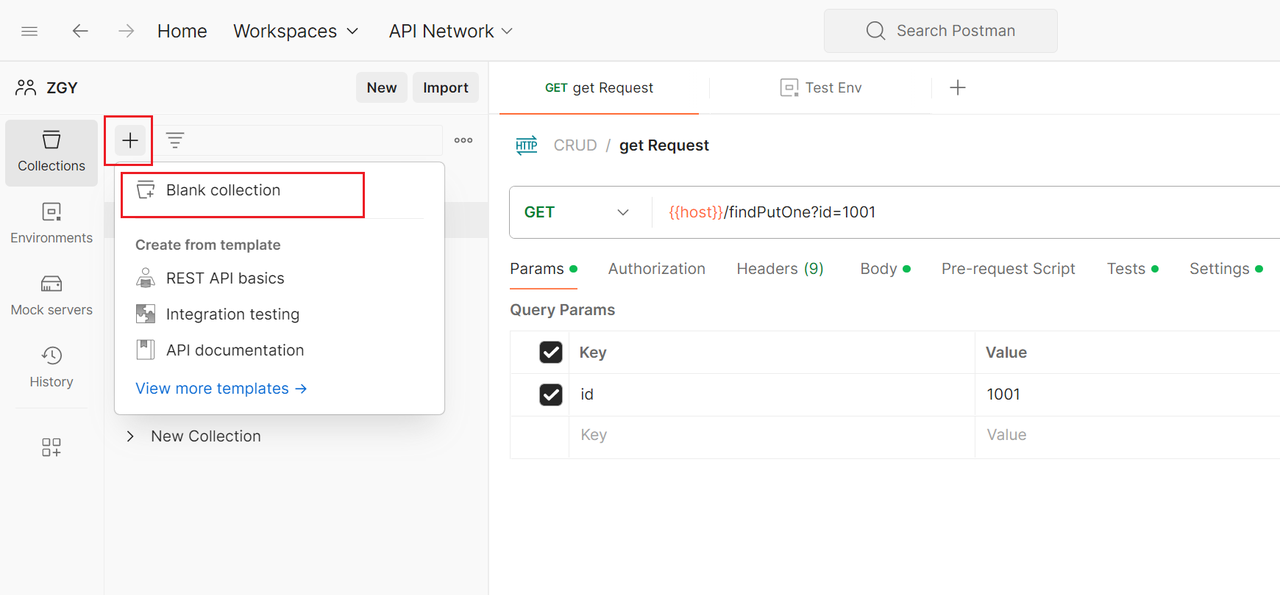The width and height of the screenshot is (1280, 595).
Task: Toggle the header checkbox for all params
Action: click(551, 352)
